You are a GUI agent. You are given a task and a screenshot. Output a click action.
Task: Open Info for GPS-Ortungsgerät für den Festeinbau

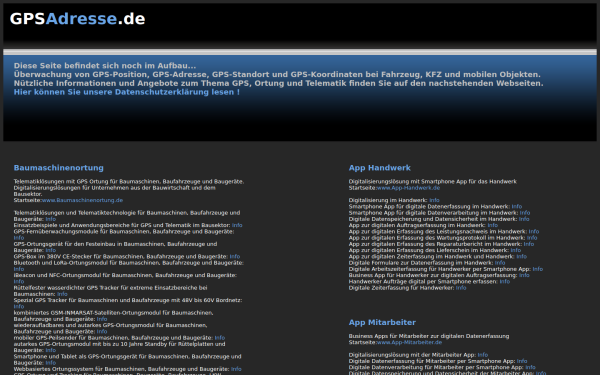point(51,250)
